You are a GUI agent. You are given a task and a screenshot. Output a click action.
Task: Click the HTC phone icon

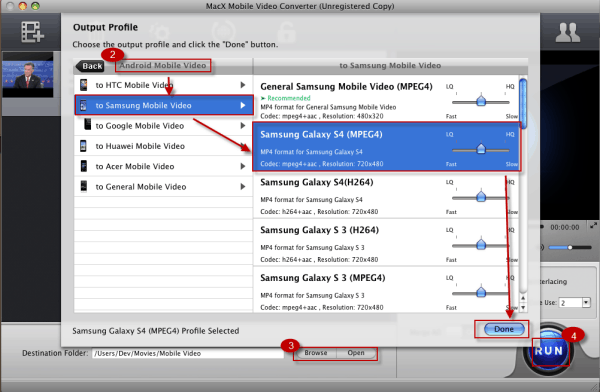[x=83, y=85]
